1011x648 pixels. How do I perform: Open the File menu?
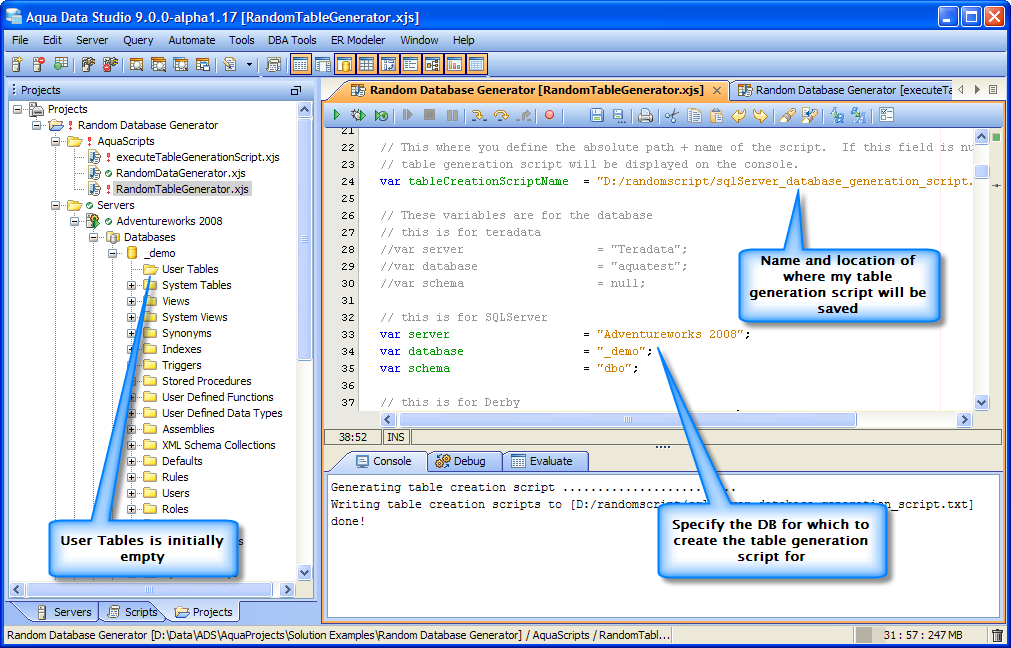[20, 40]
